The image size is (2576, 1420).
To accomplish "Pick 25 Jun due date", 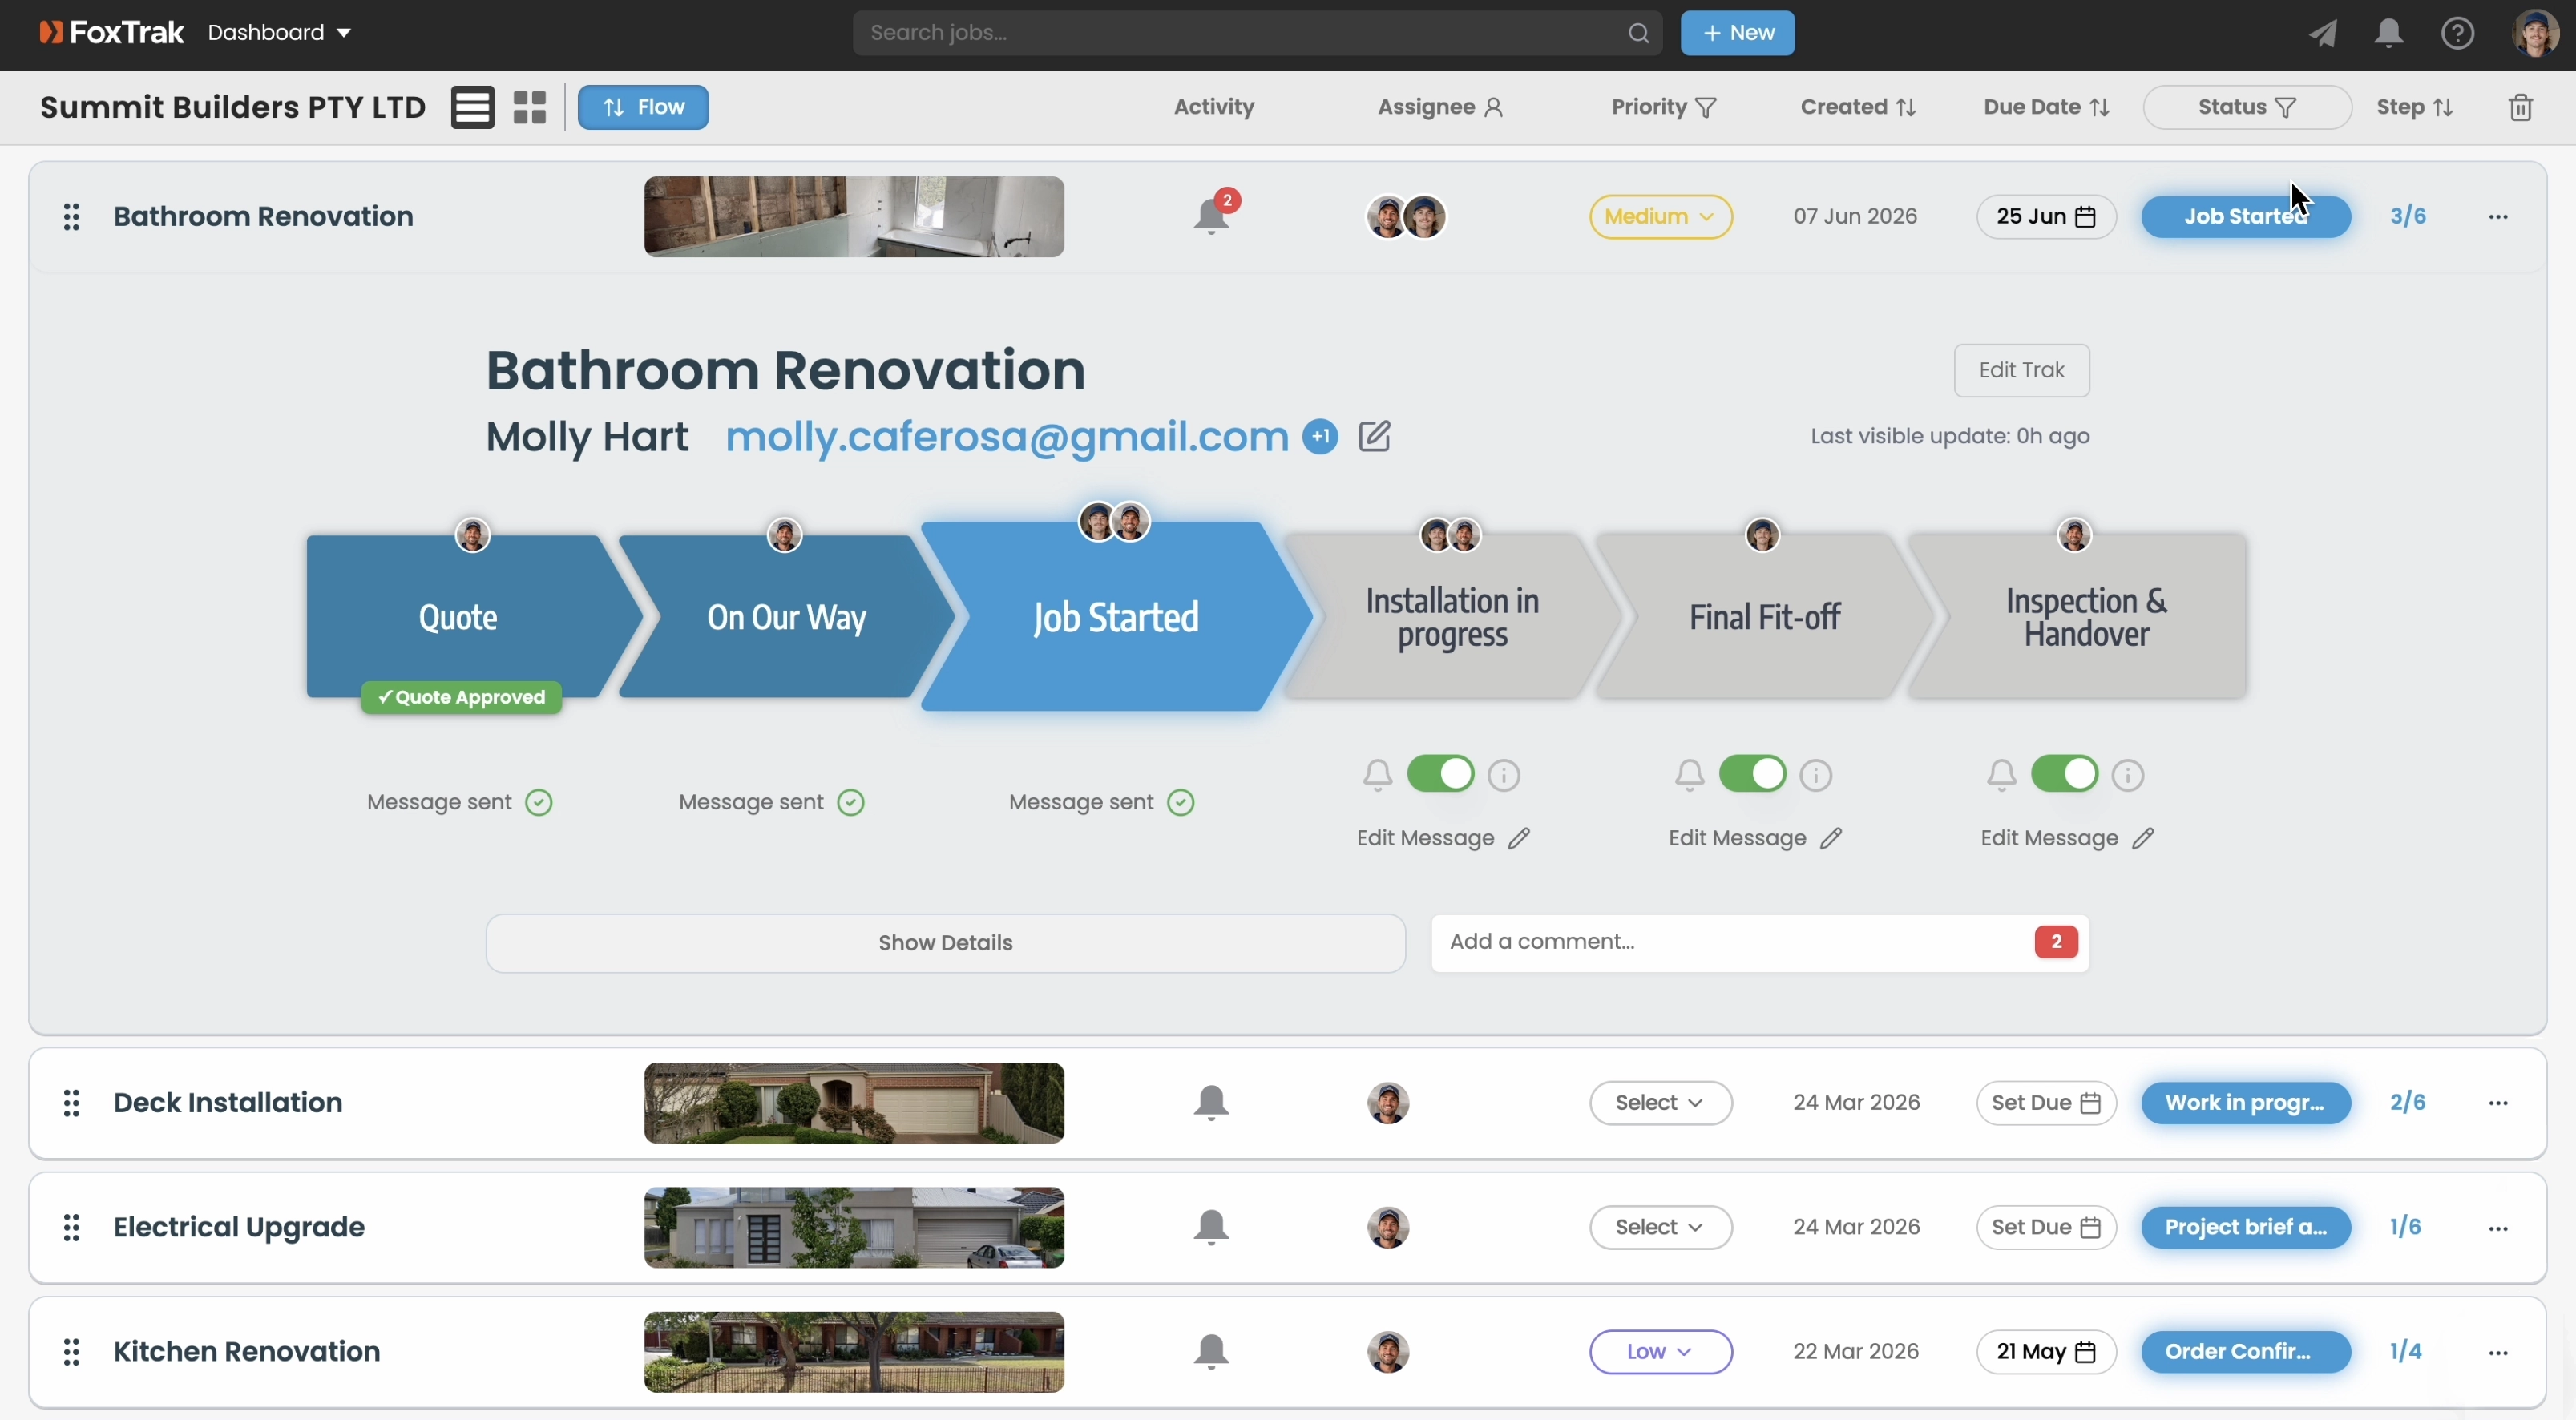I will [x=2045, y=216].
